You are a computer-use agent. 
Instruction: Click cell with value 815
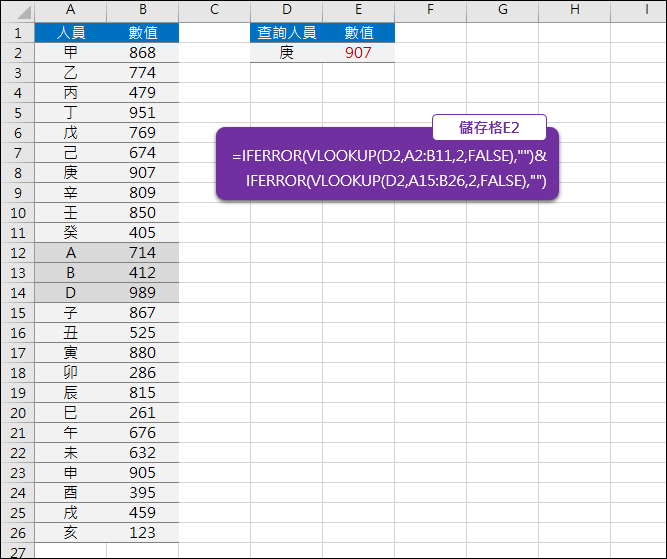(x=143, y=393)
